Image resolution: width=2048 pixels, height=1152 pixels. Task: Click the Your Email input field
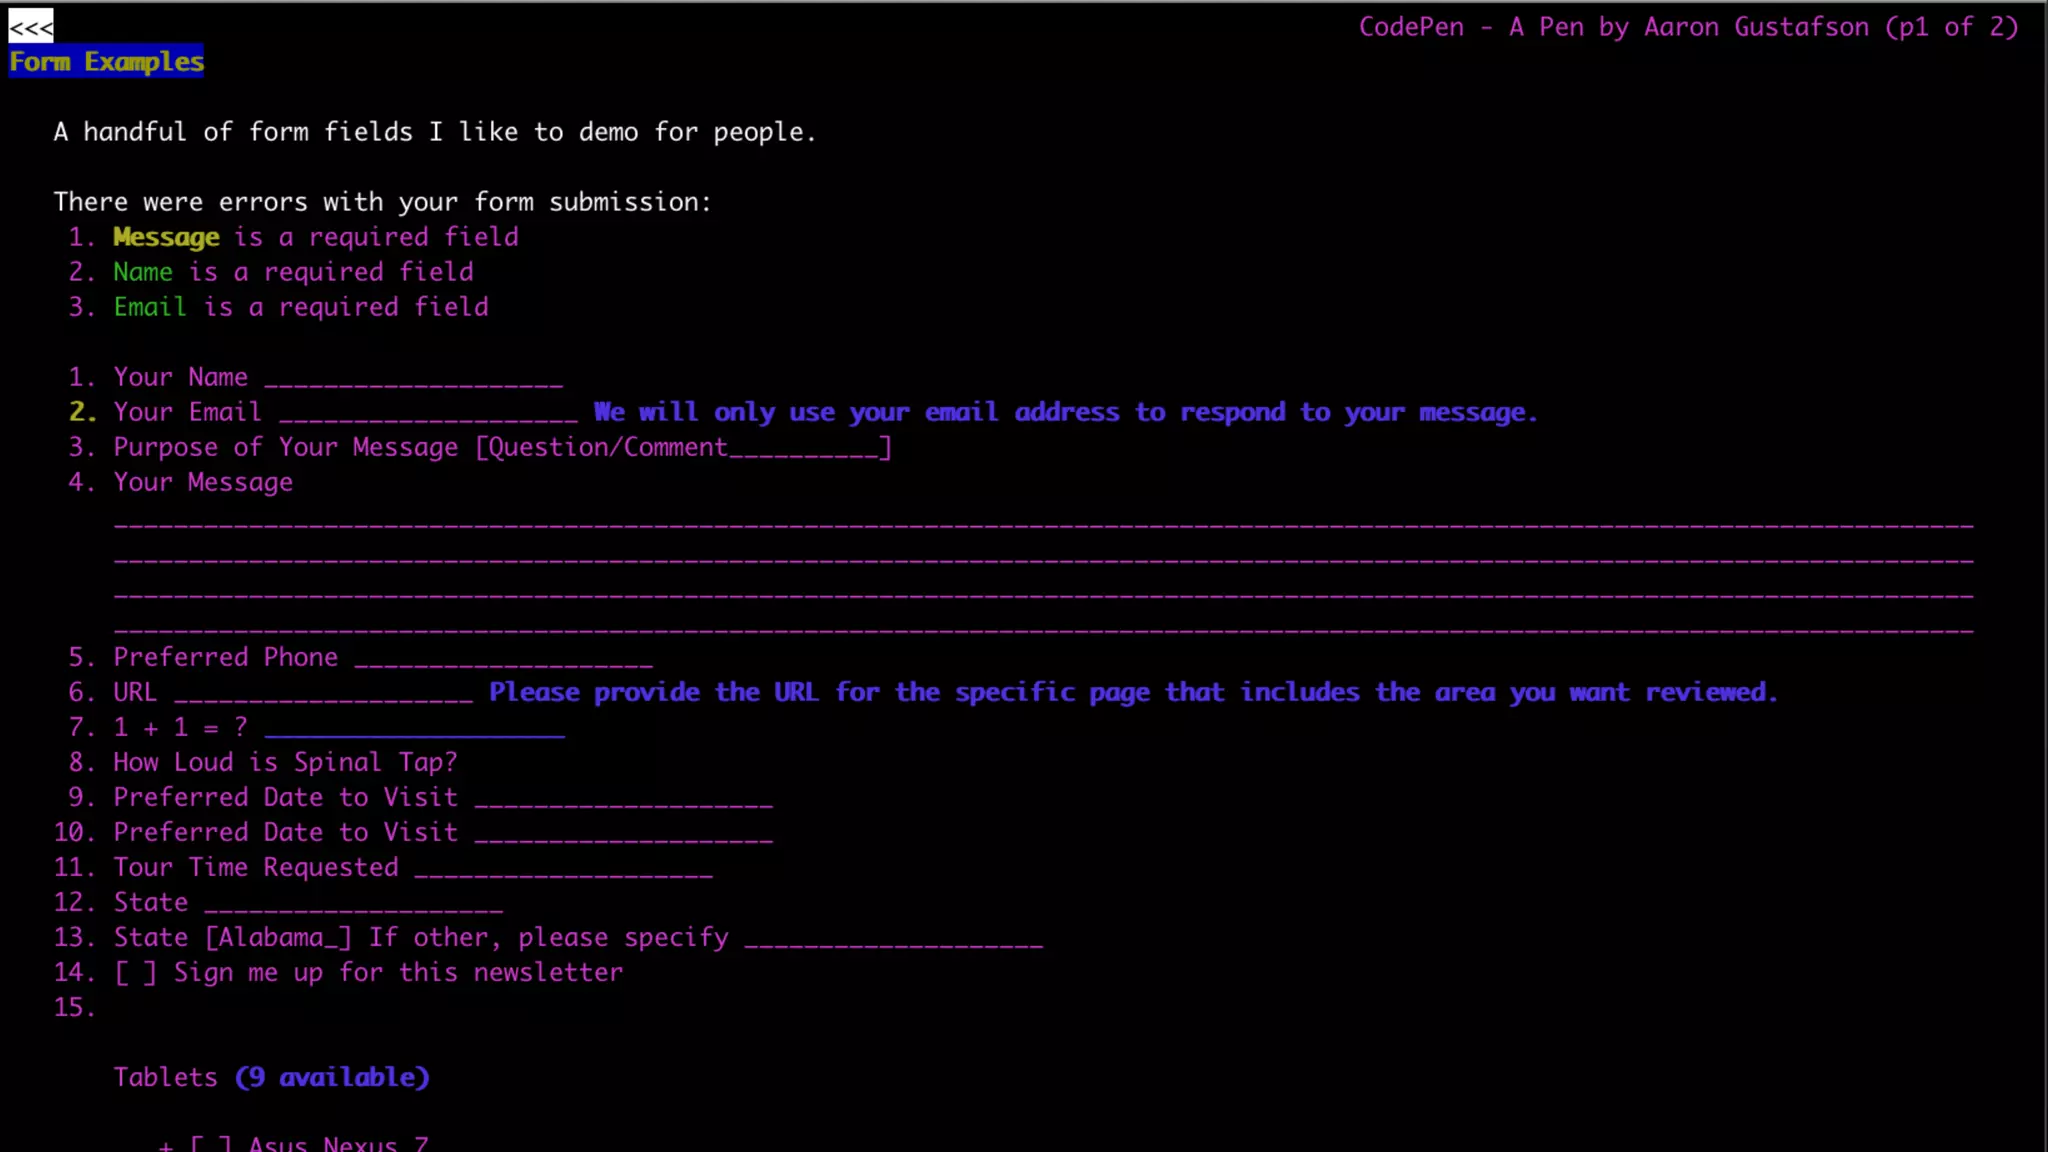click(x=428, y=413)
